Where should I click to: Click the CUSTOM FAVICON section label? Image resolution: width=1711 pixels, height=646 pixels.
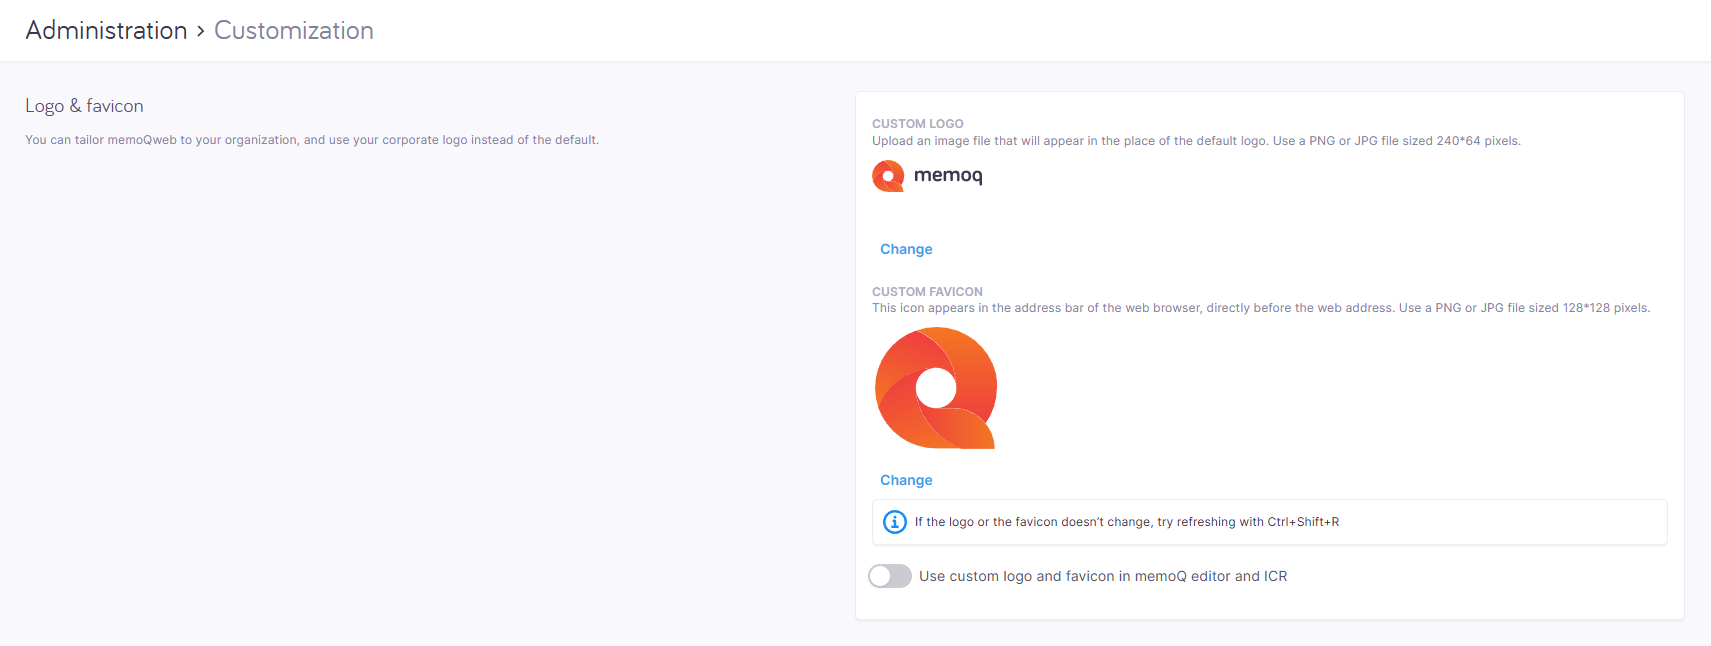(x=927, y=292)
